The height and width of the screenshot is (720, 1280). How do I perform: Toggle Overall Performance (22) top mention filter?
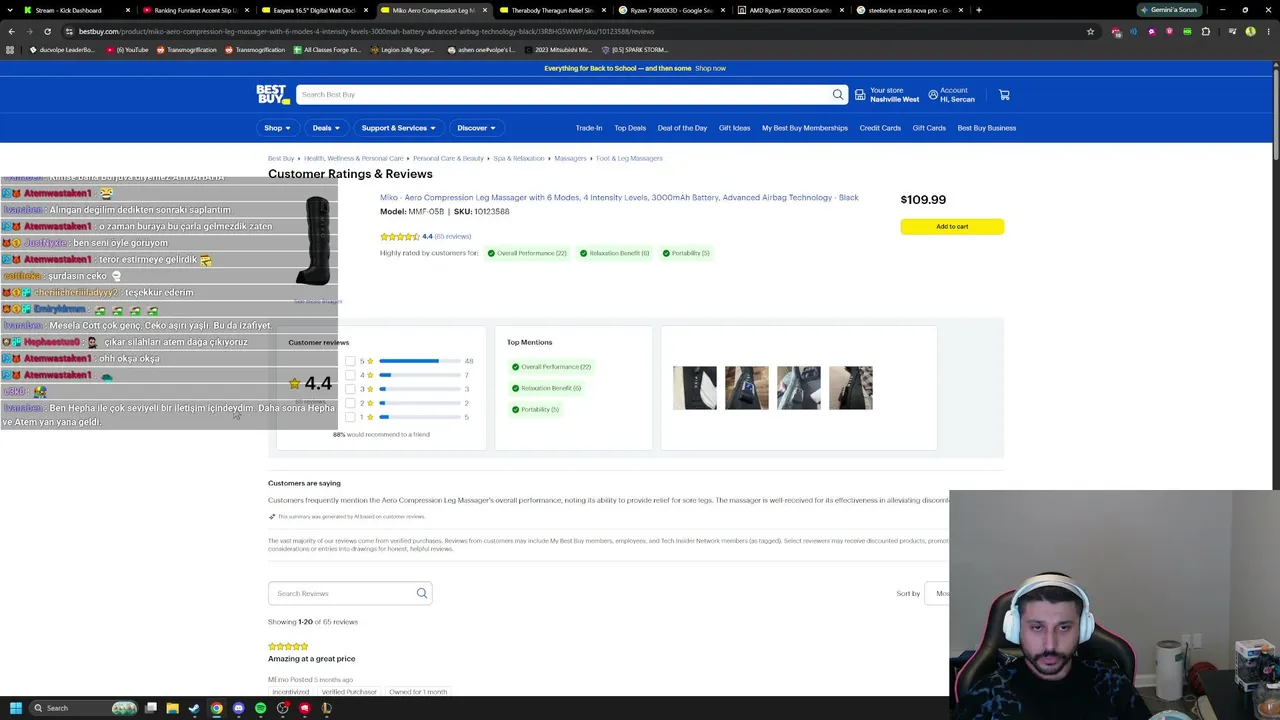551,367
